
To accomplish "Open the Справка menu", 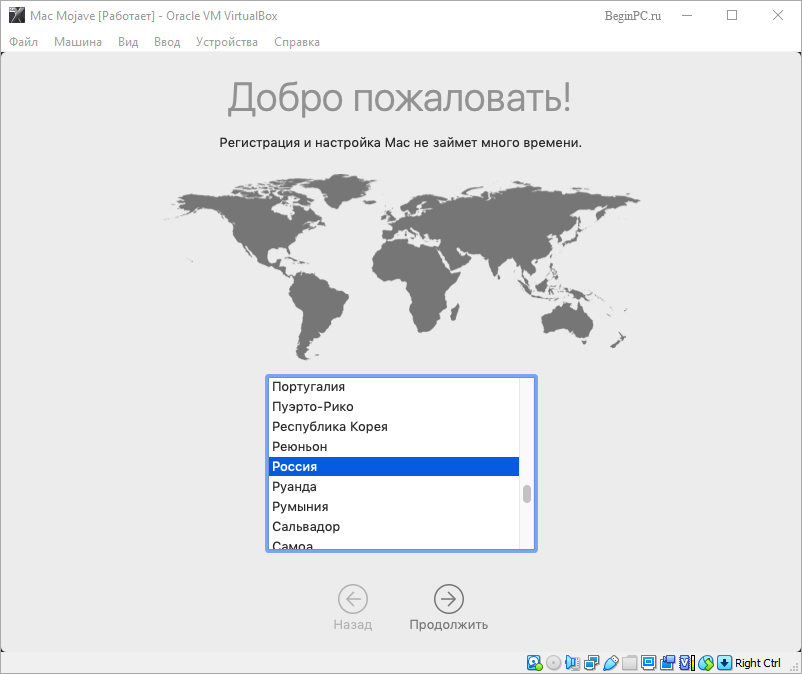I will click(297, 42).
